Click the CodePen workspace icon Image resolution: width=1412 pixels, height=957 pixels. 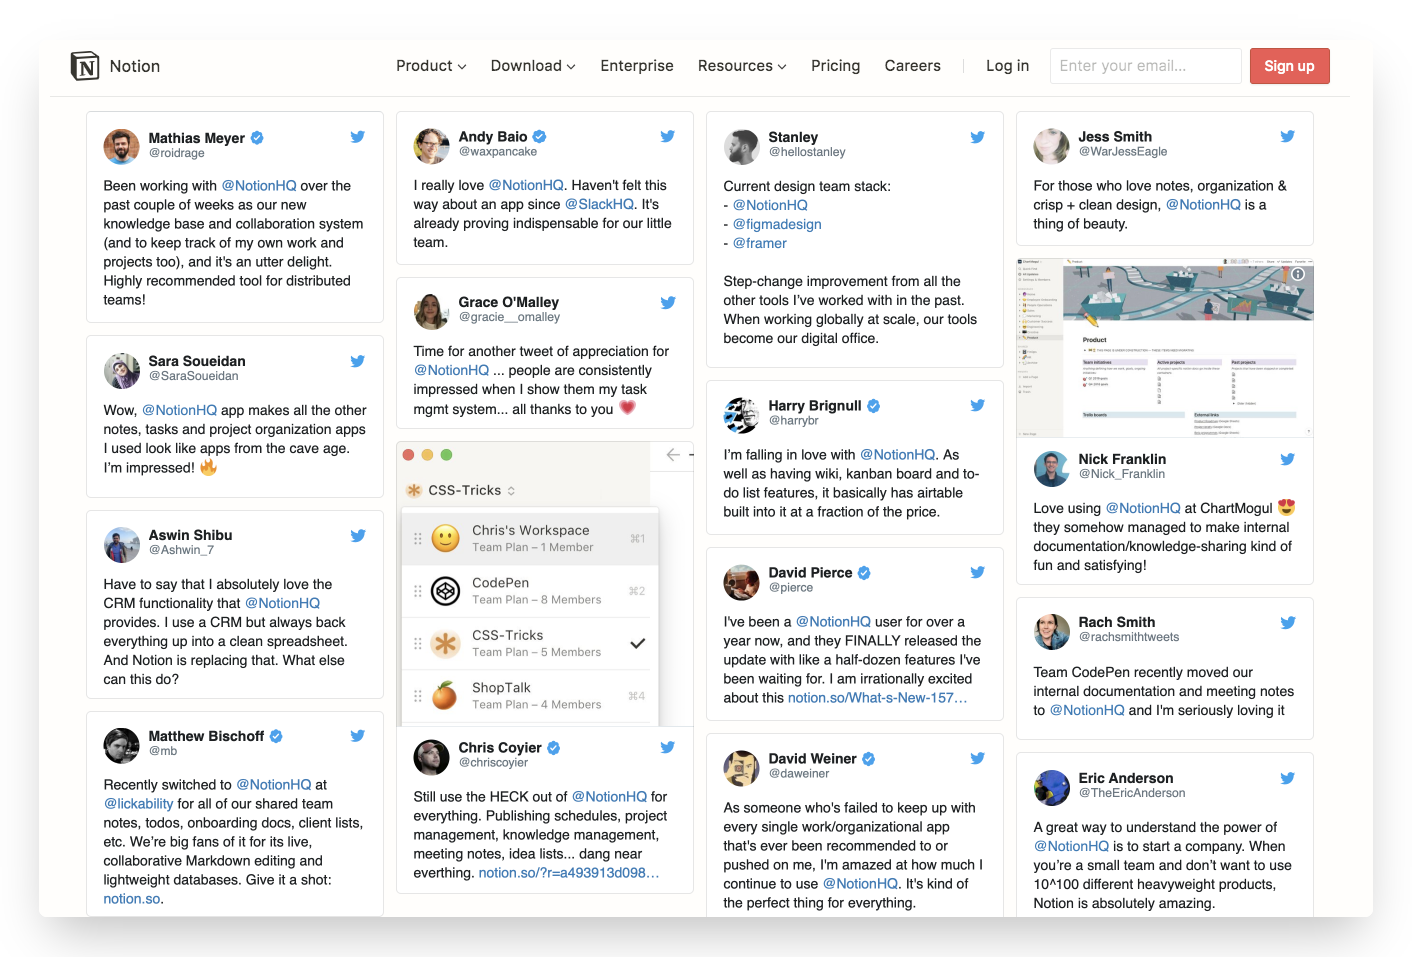tap(445, 591)
